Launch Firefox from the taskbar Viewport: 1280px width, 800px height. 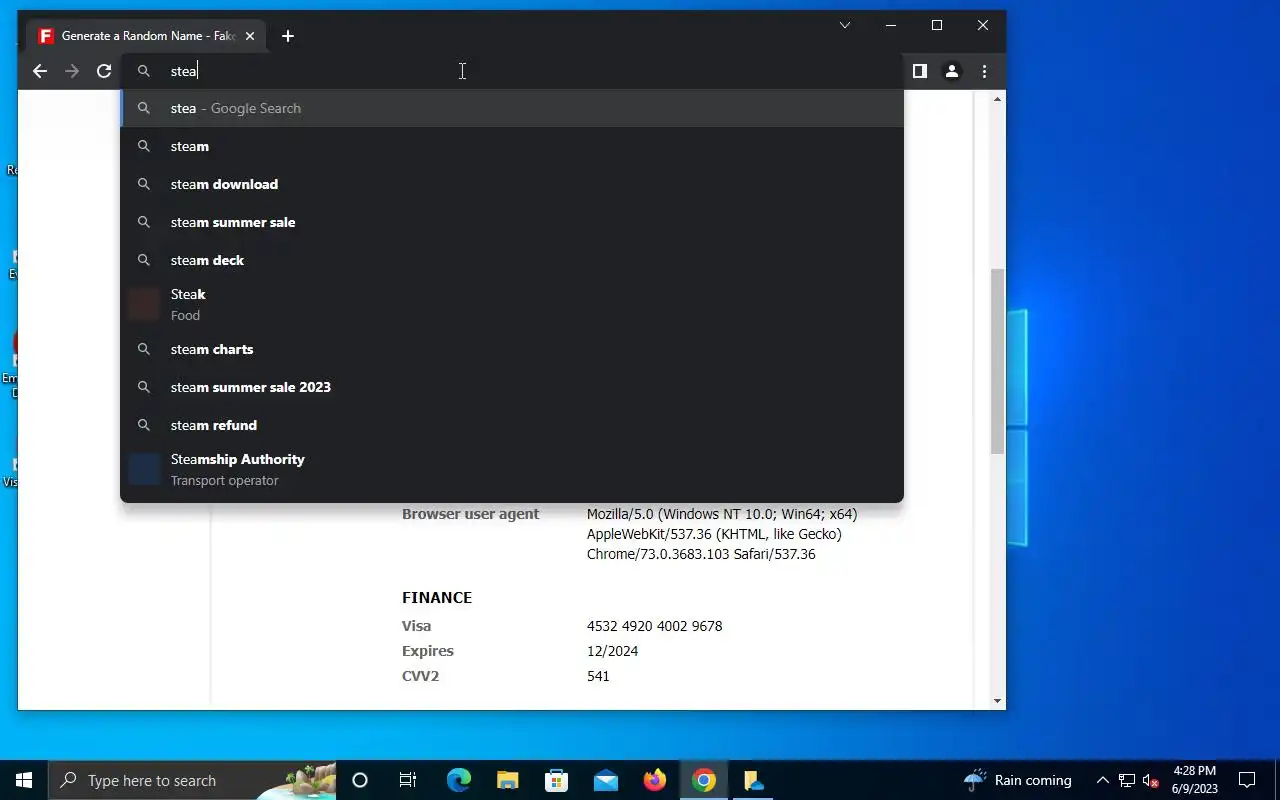click(x=655, y=780)
